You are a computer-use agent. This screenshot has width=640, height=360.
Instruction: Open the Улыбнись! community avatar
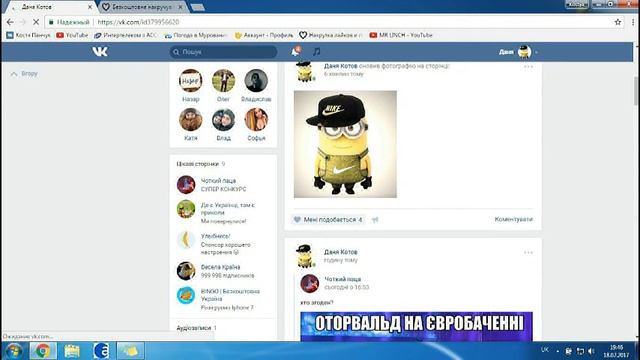tap(186, 240)
